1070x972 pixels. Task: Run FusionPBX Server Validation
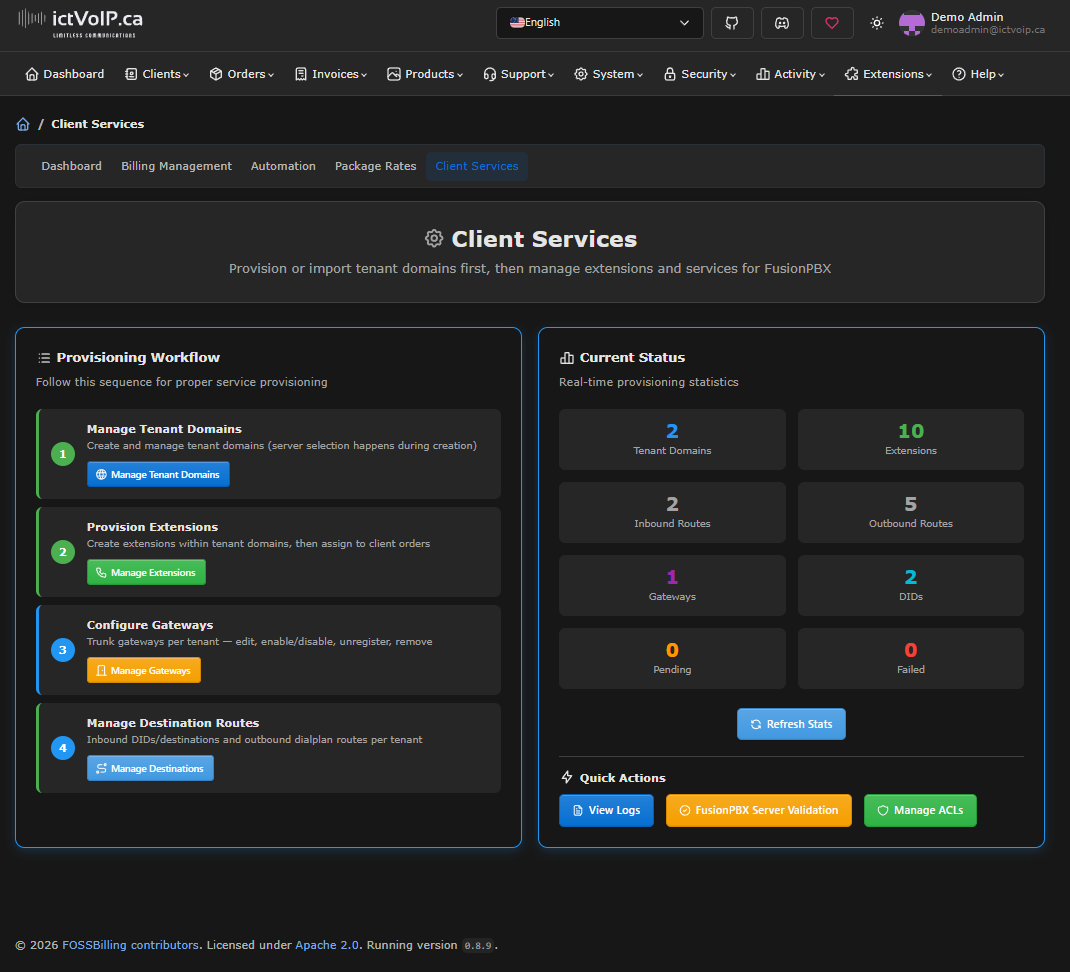[x=758, y=810]
